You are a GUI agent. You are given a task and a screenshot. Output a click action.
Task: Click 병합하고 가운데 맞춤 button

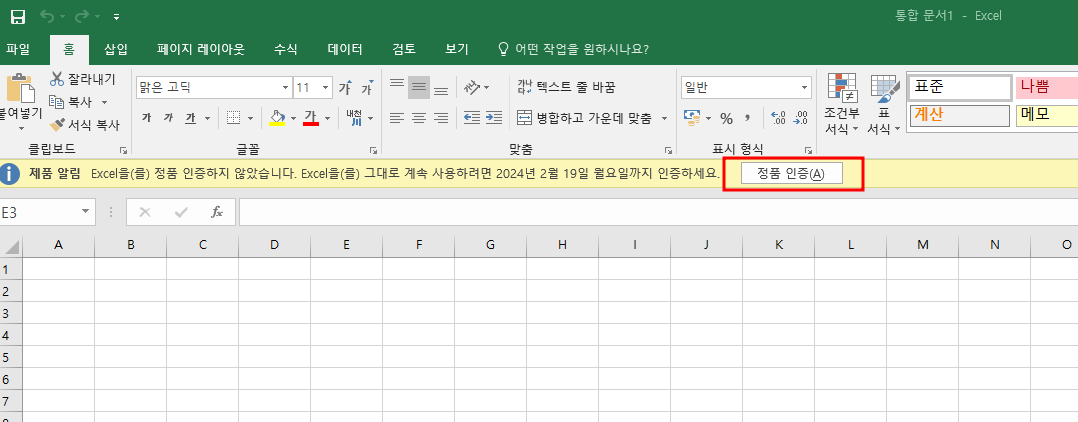coord(584,118)
